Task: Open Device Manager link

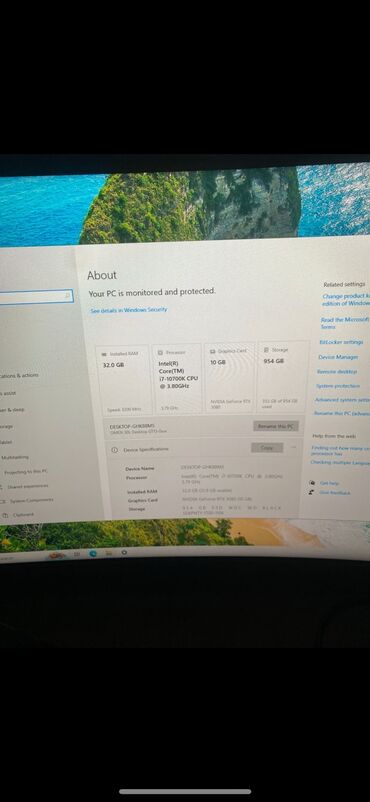Action: (338, 357)
